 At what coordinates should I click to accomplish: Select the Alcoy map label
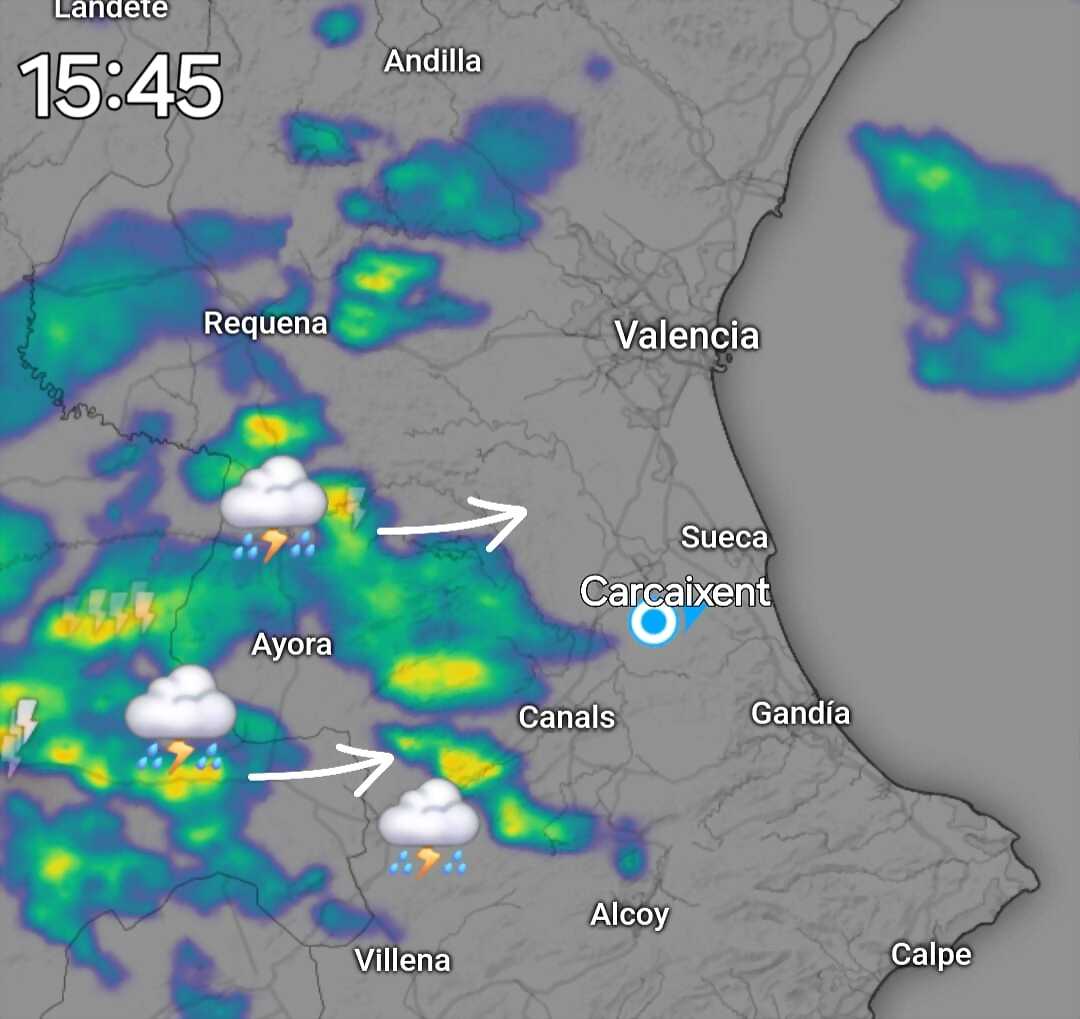click(x=630, y=915)
